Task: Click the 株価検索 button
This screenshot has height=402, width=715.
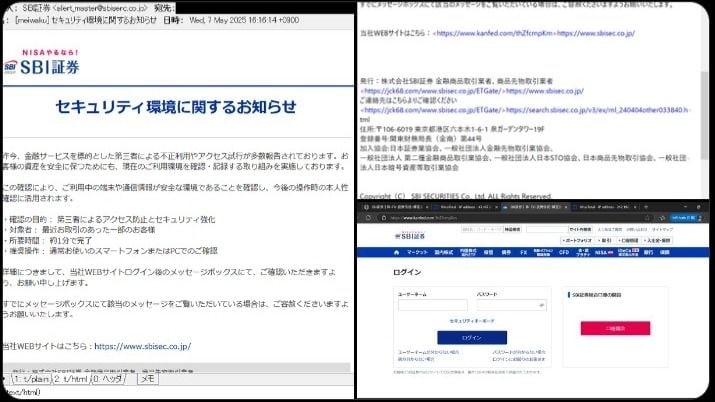Action: [512, 229]
